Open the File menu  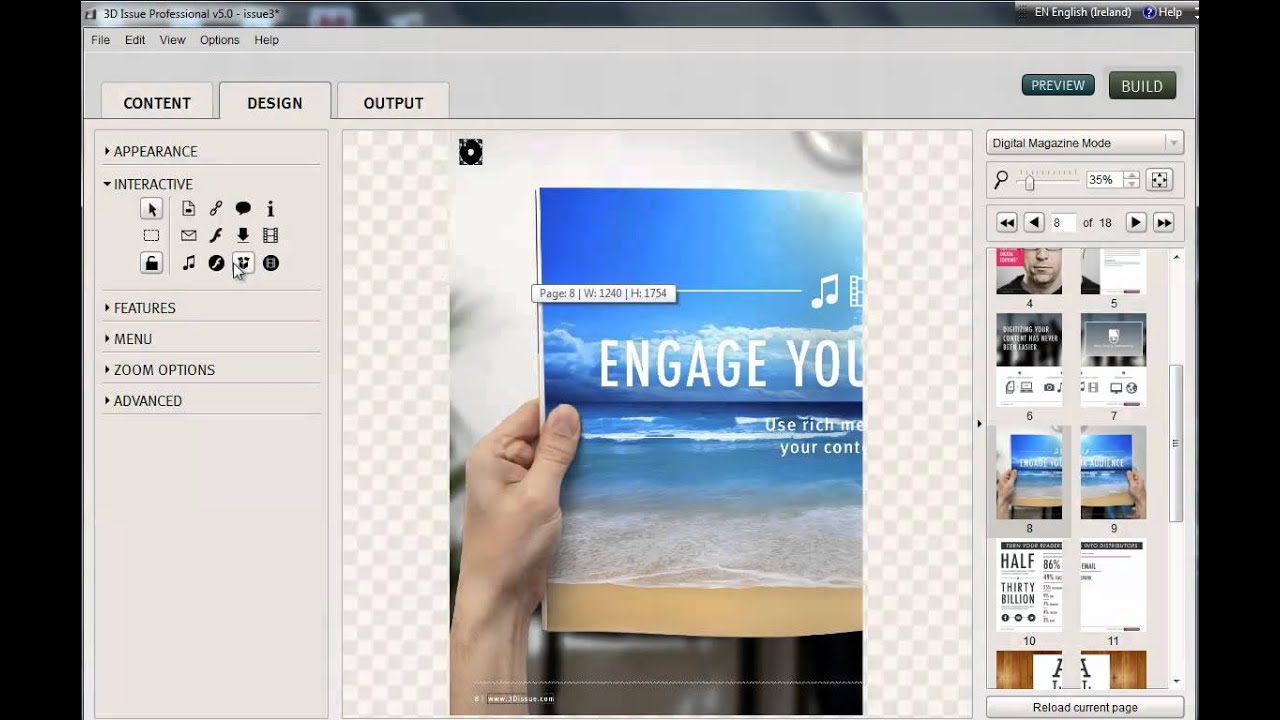pyautogui.click(x=100, y=40)
